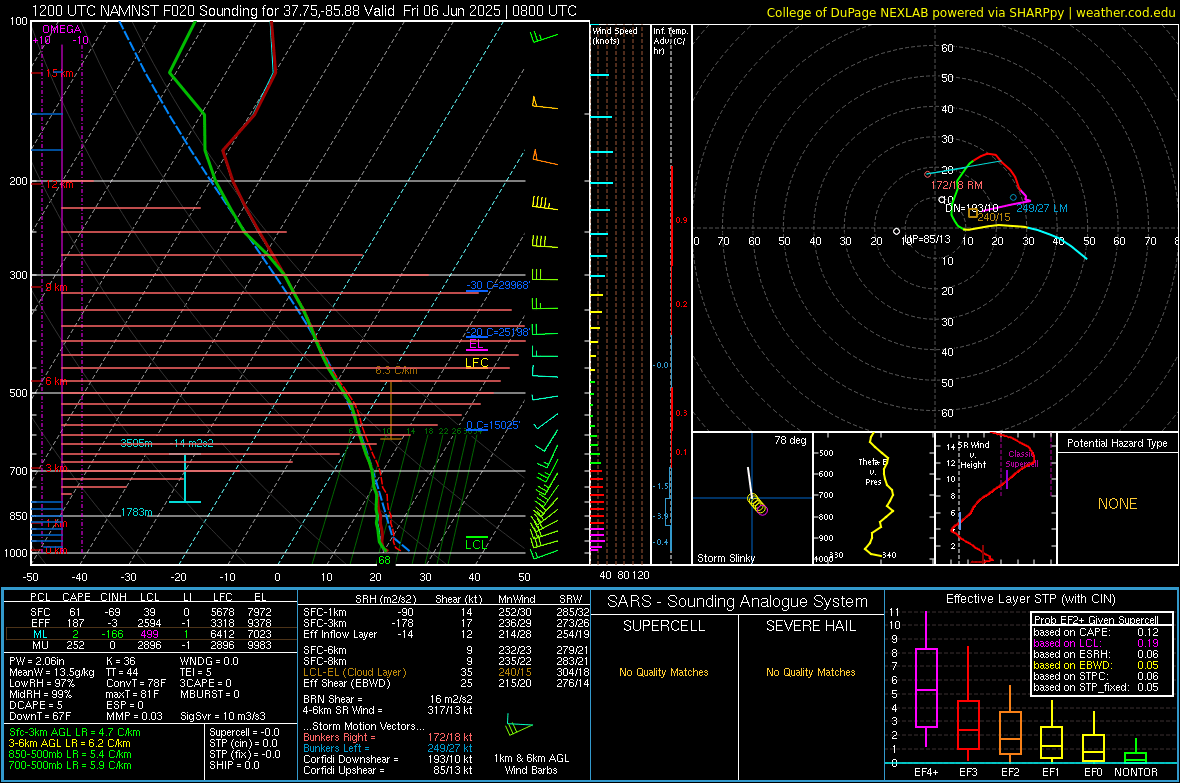Select the highlighted ML parcel row
This screenshot has width=1180, height=783.
151,634
